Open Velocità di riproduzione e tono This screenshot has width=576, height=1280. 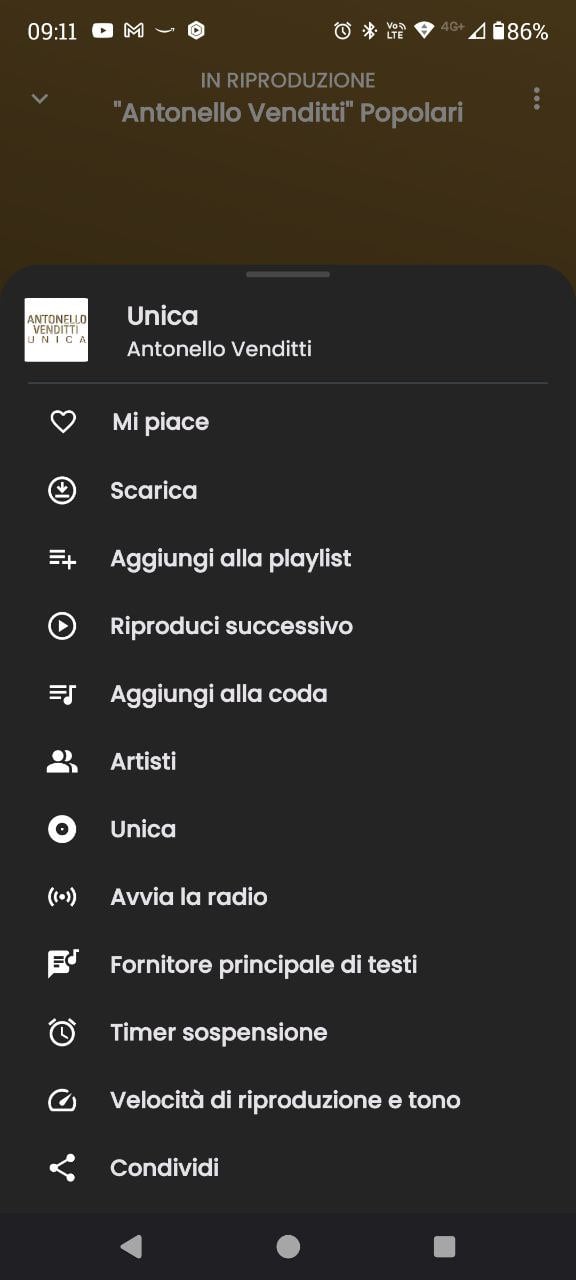pos(288,1100)
